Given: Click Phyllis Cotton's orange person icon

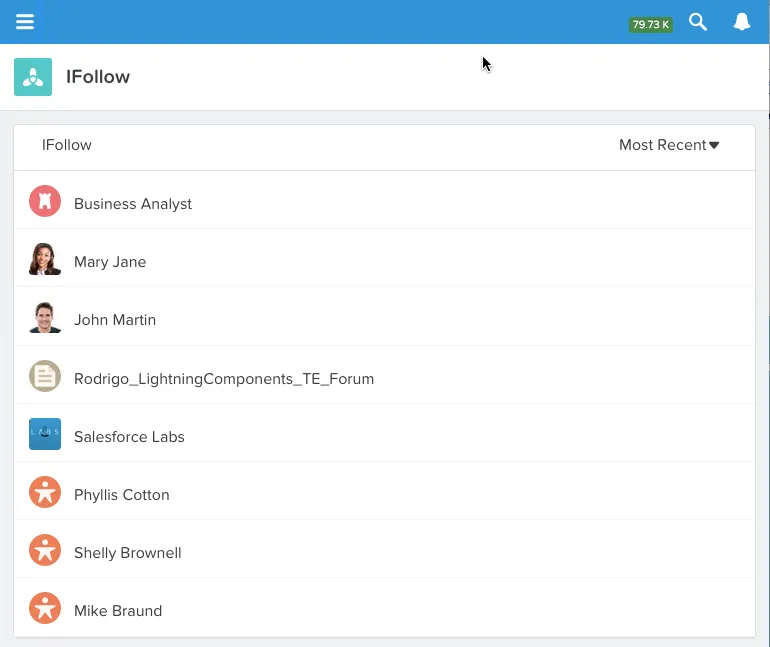Looking at the screenshot, I should [45, 492].
